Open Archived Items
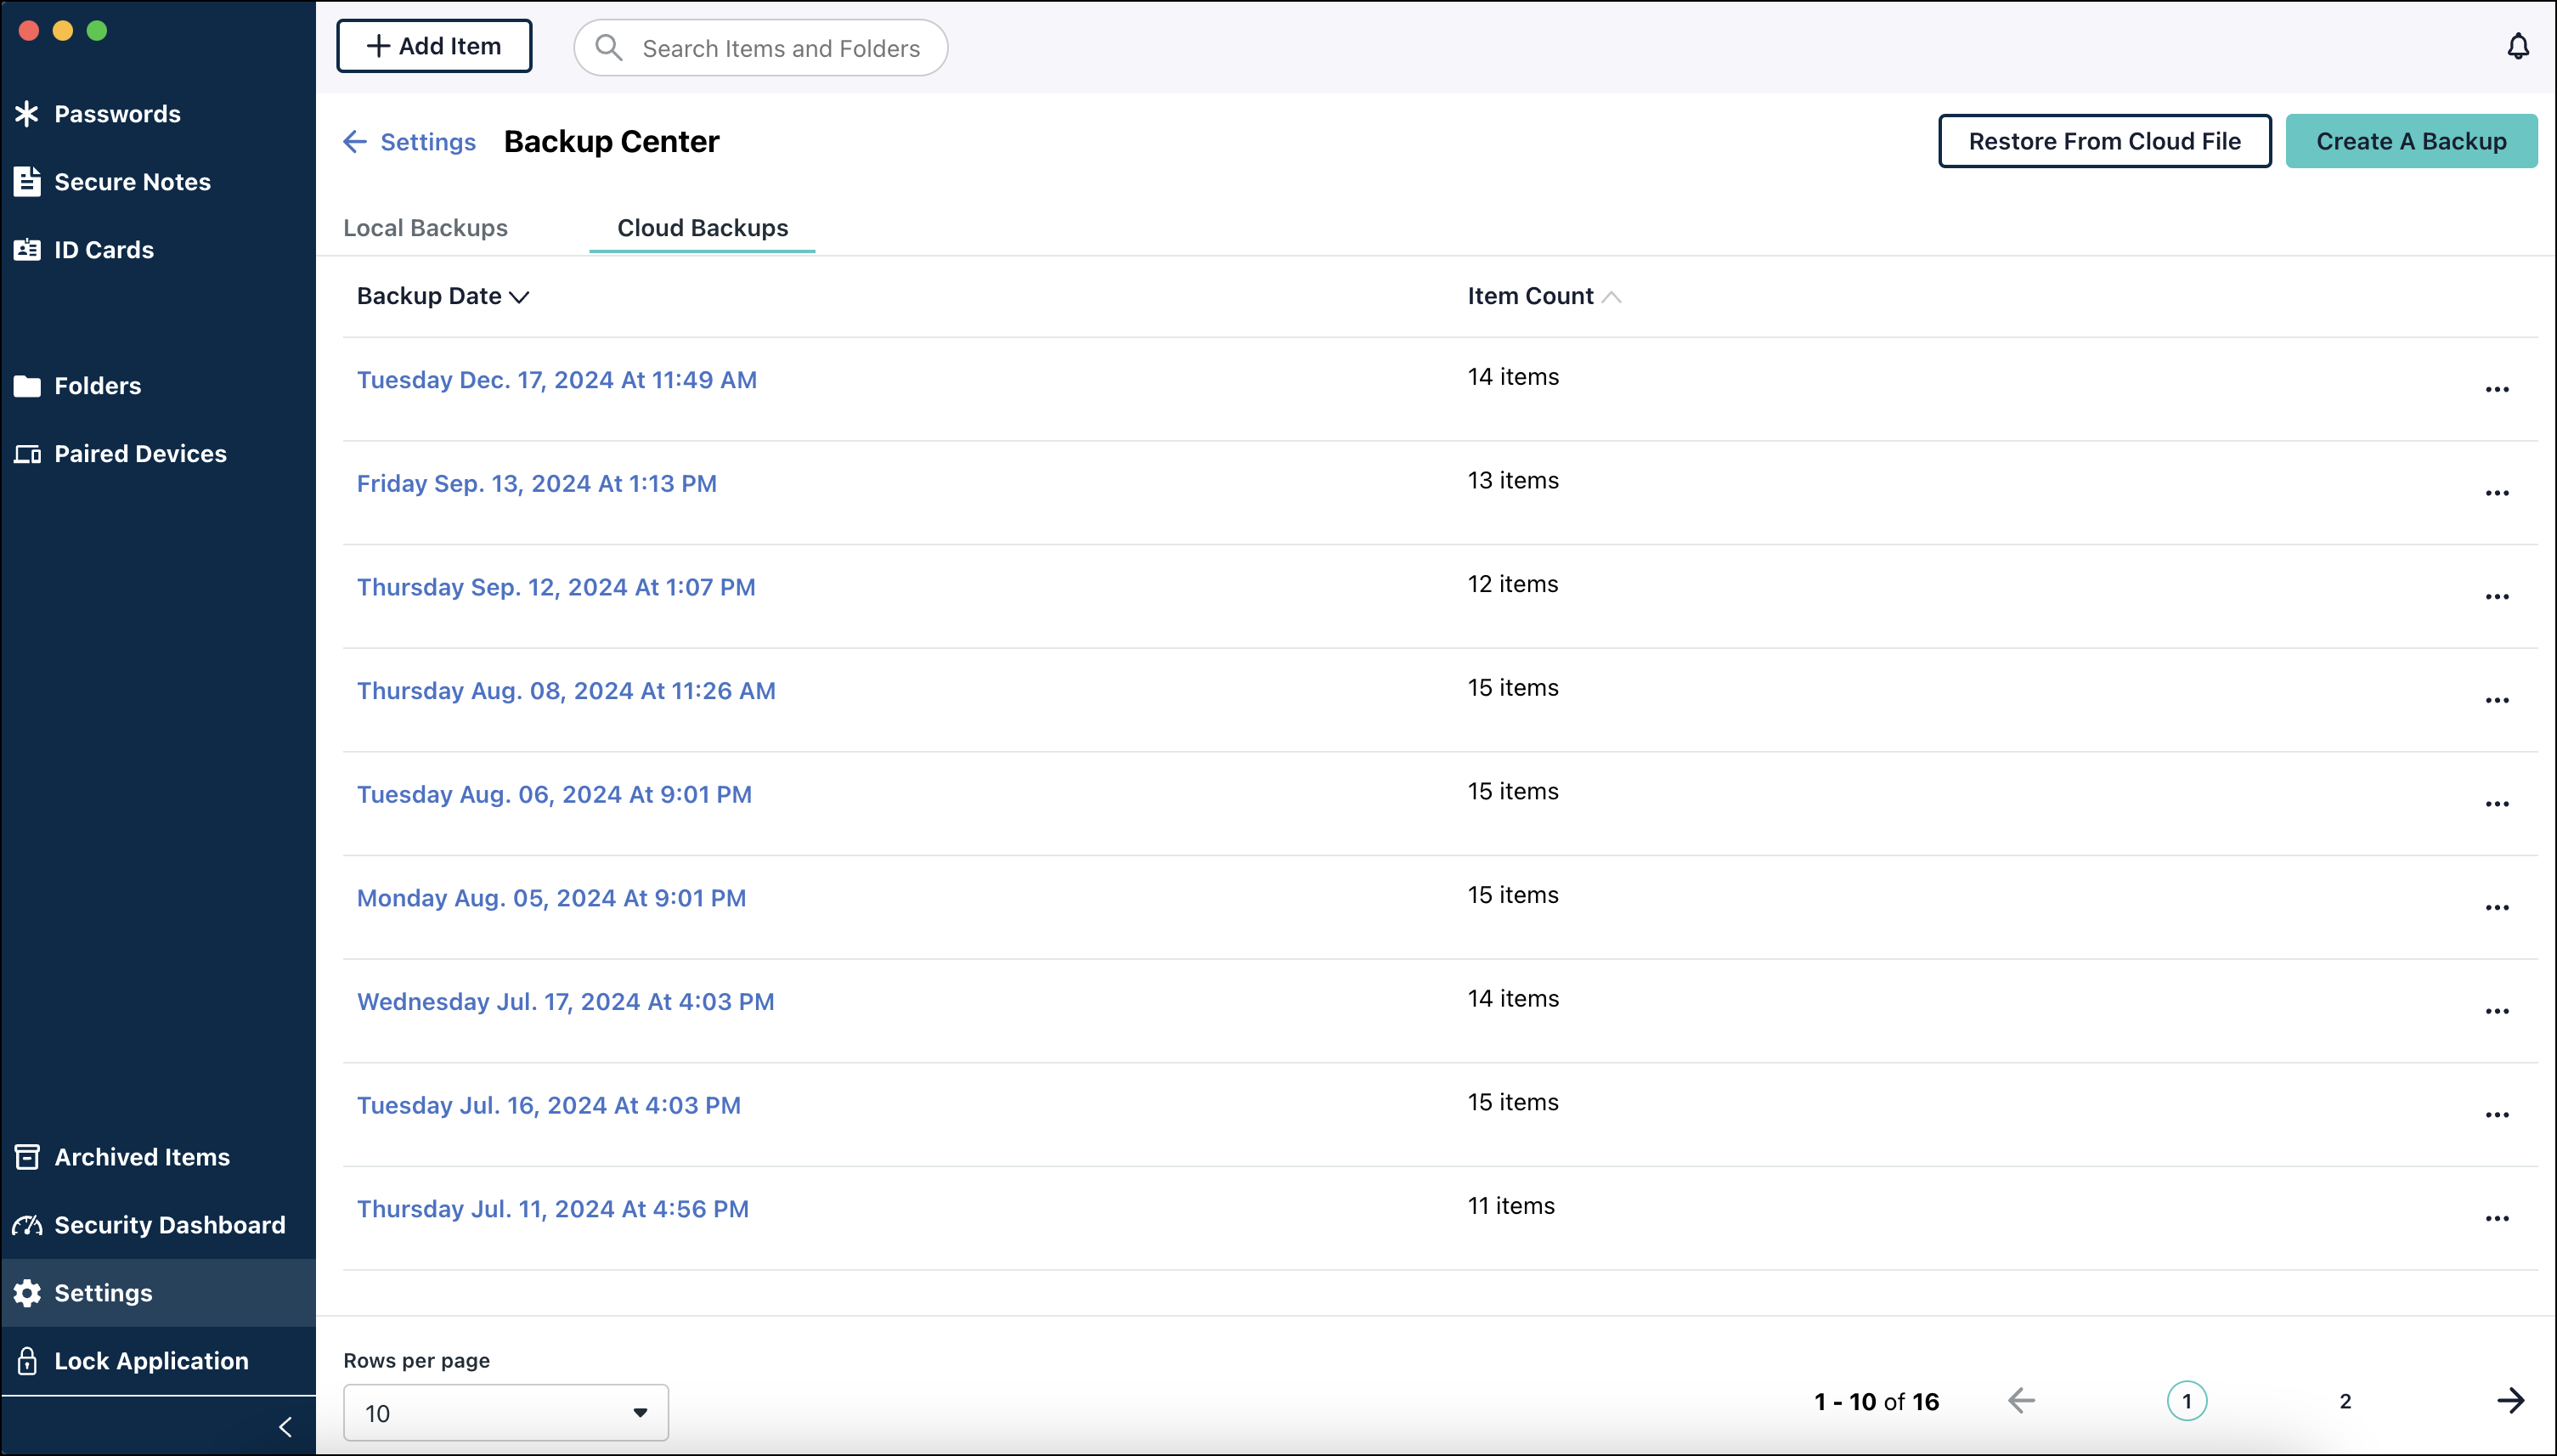This screenshot has width=2557, height=1456. click(143, 1157)
